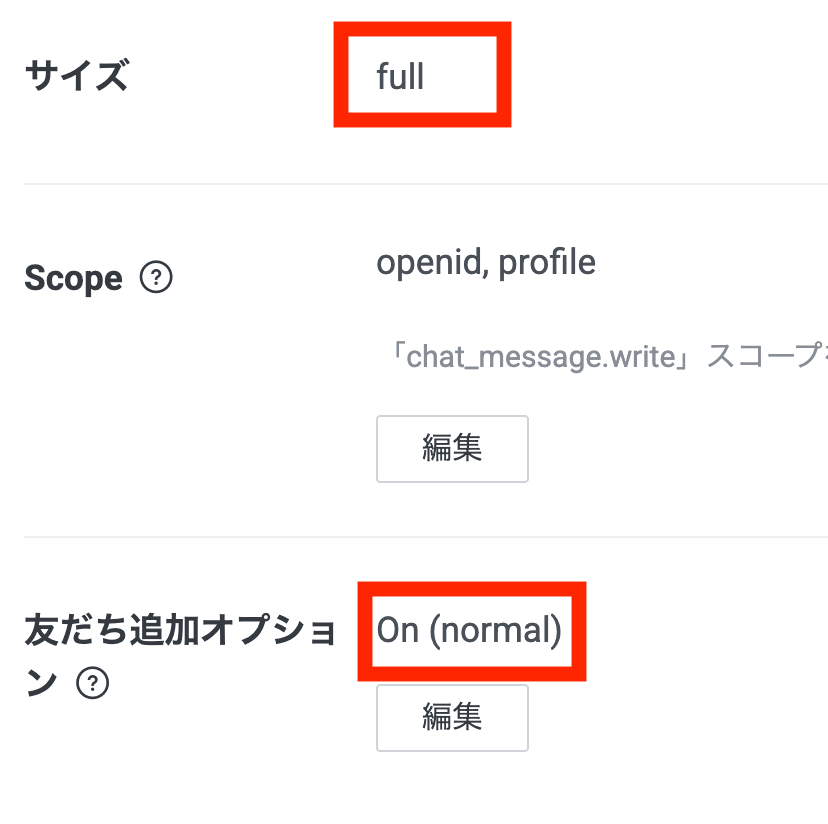The width and height of the screenshot is (828, 824).
Task: Click the help icon next to Scope
Action: (156, 278)
